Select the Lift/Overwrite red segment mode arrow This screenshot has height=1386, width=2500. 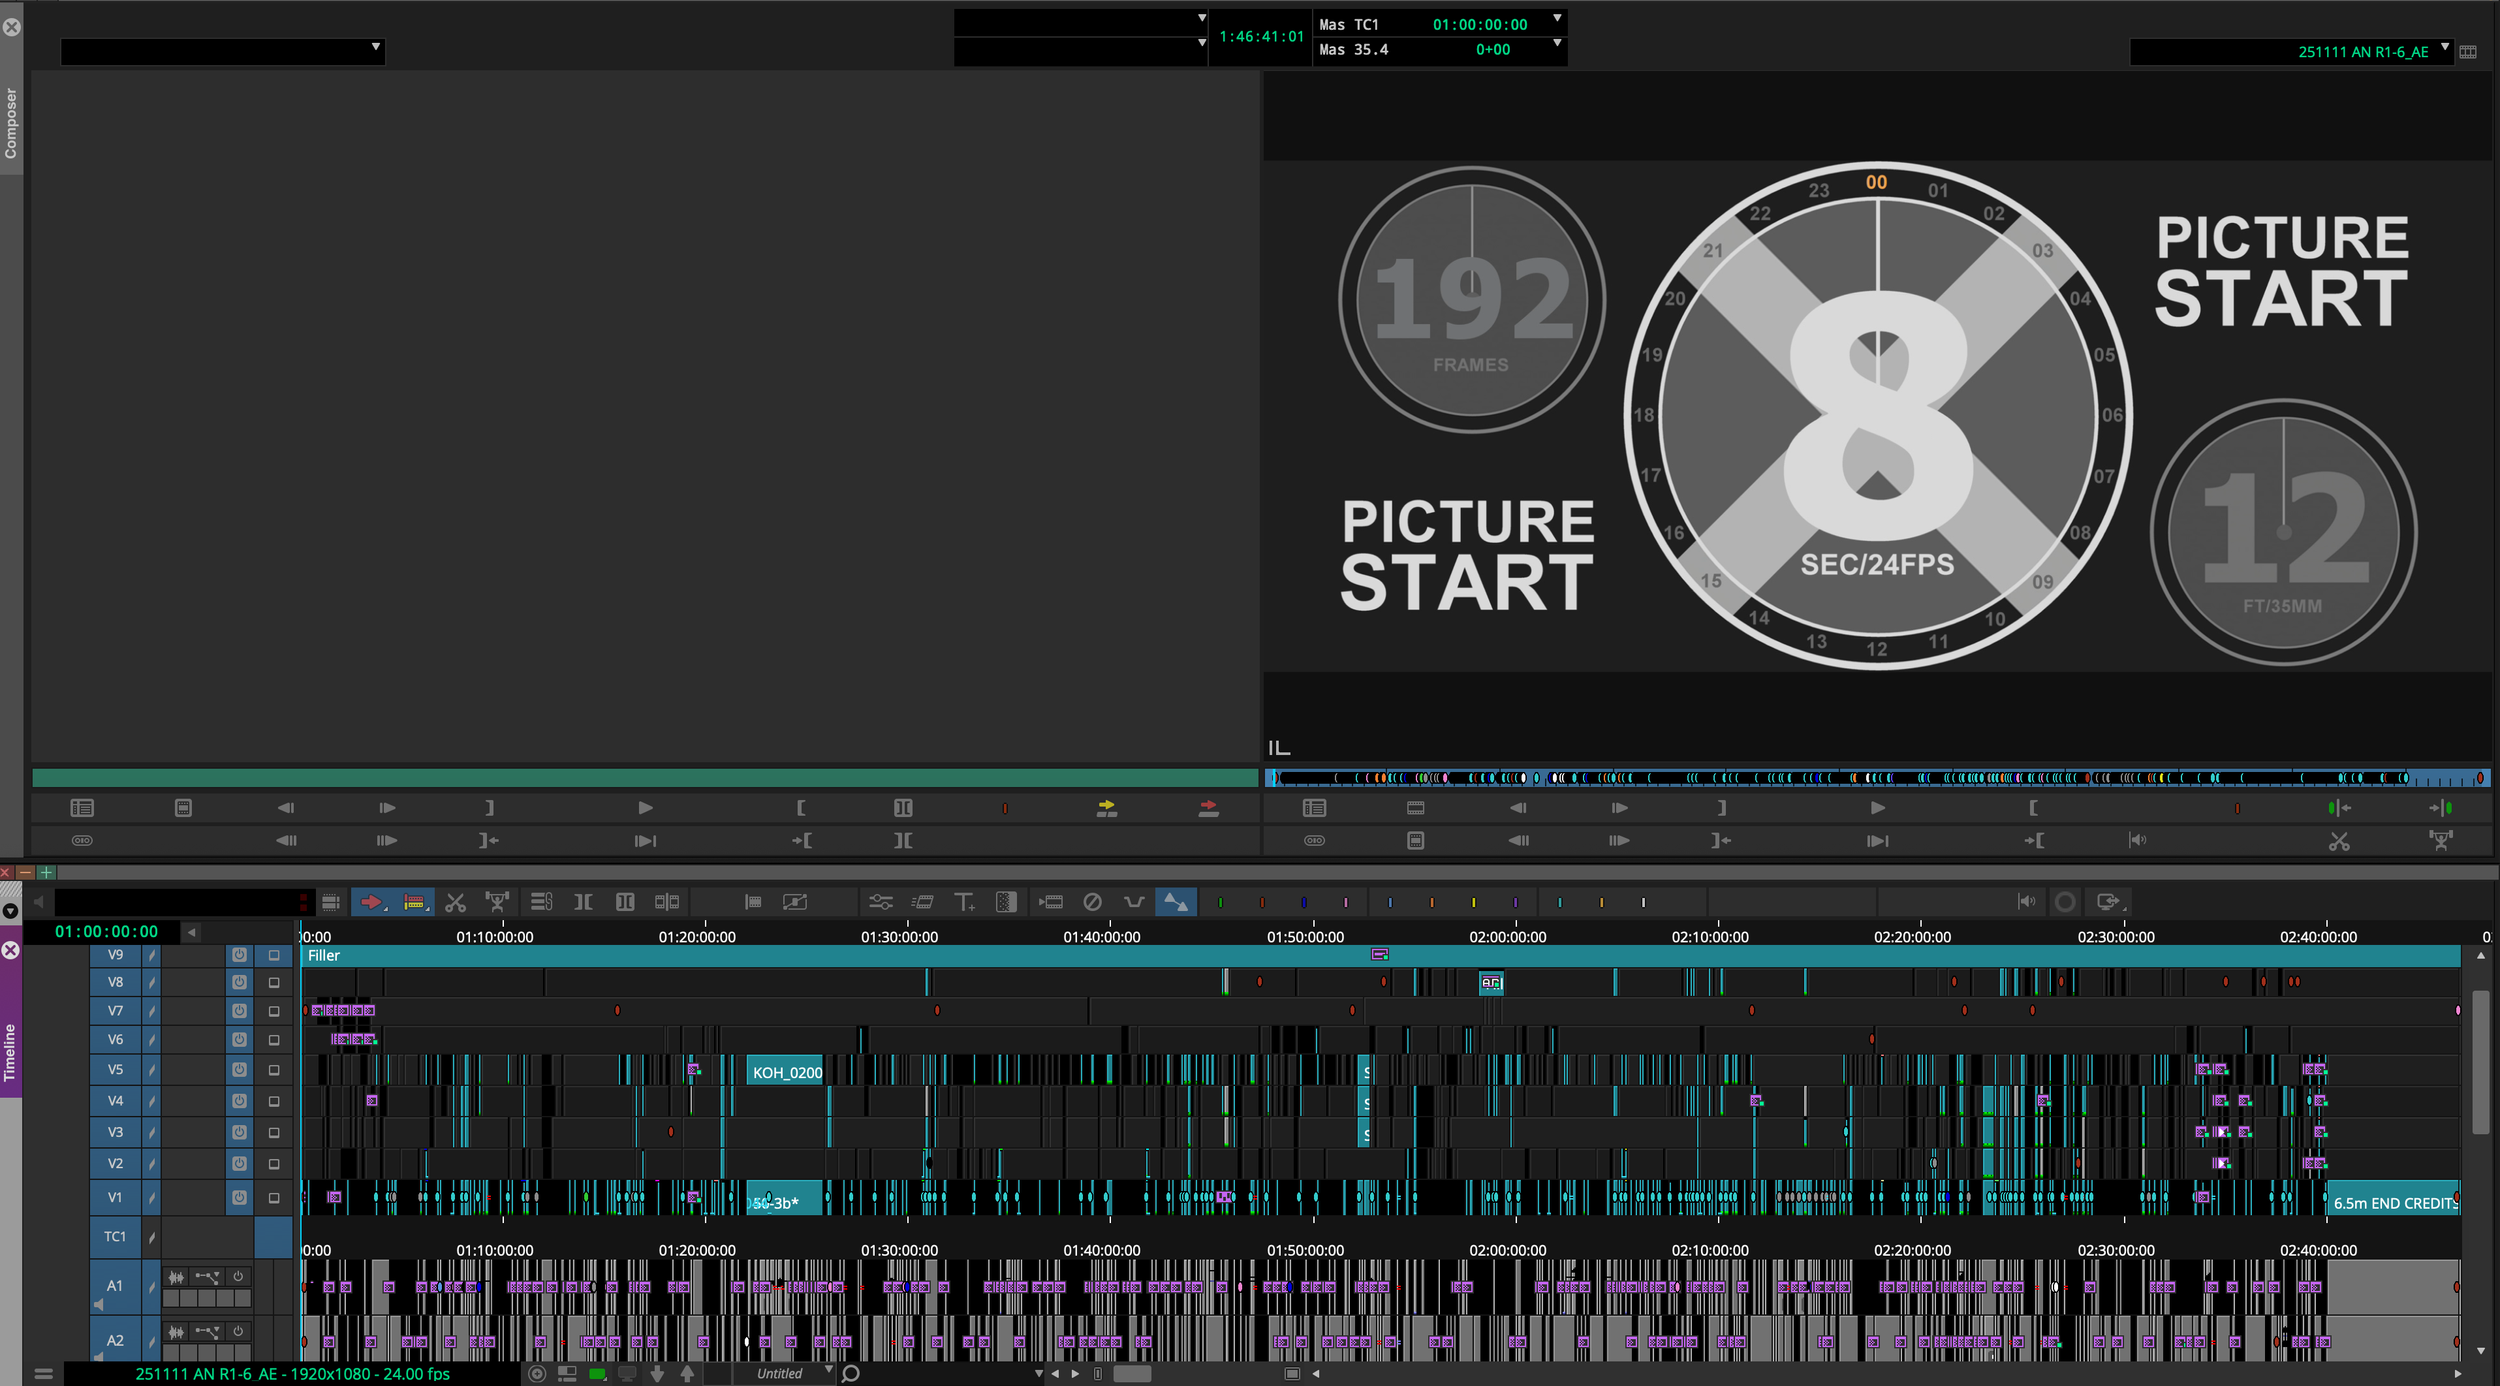point(371,902)
